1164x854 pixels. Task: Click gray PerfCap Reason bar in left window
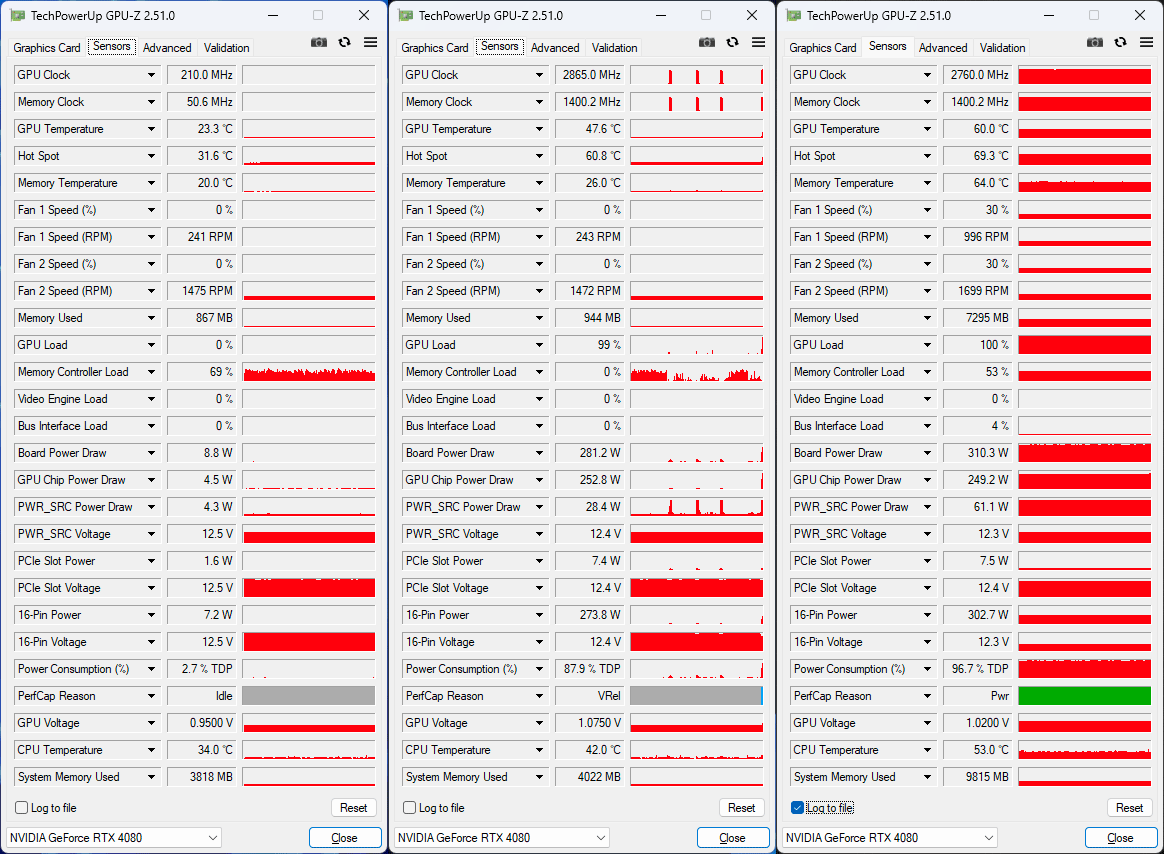309,696
